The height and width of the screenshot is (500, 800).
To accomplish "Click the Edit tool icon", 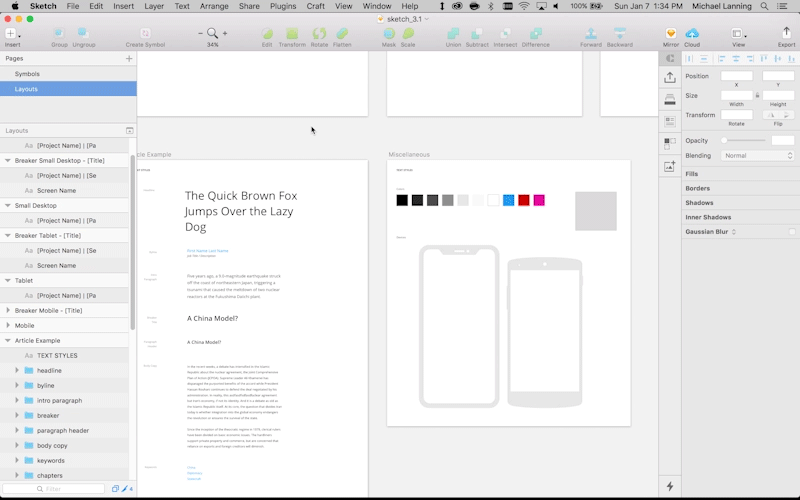I will click(x=267, y=34).
